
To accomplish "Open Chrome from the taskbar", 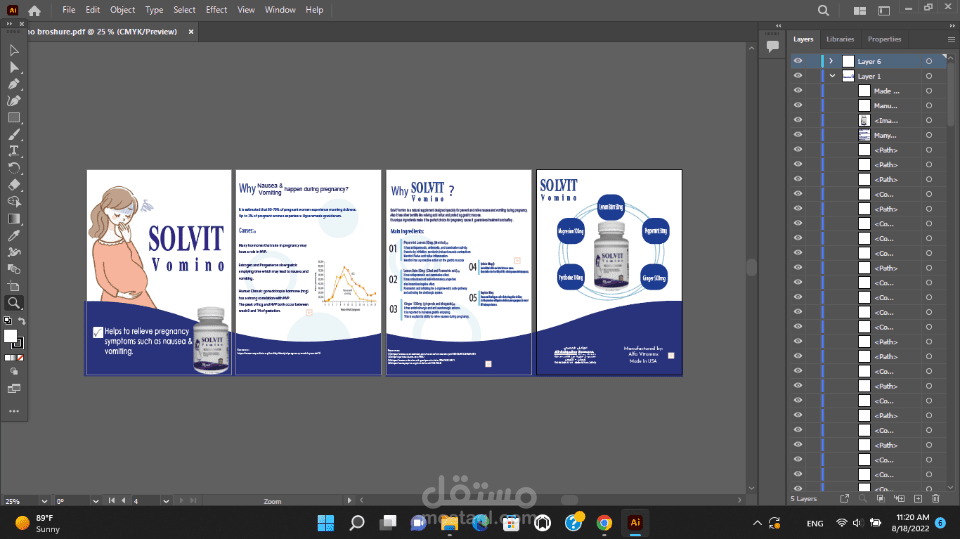I will (604, 523).
